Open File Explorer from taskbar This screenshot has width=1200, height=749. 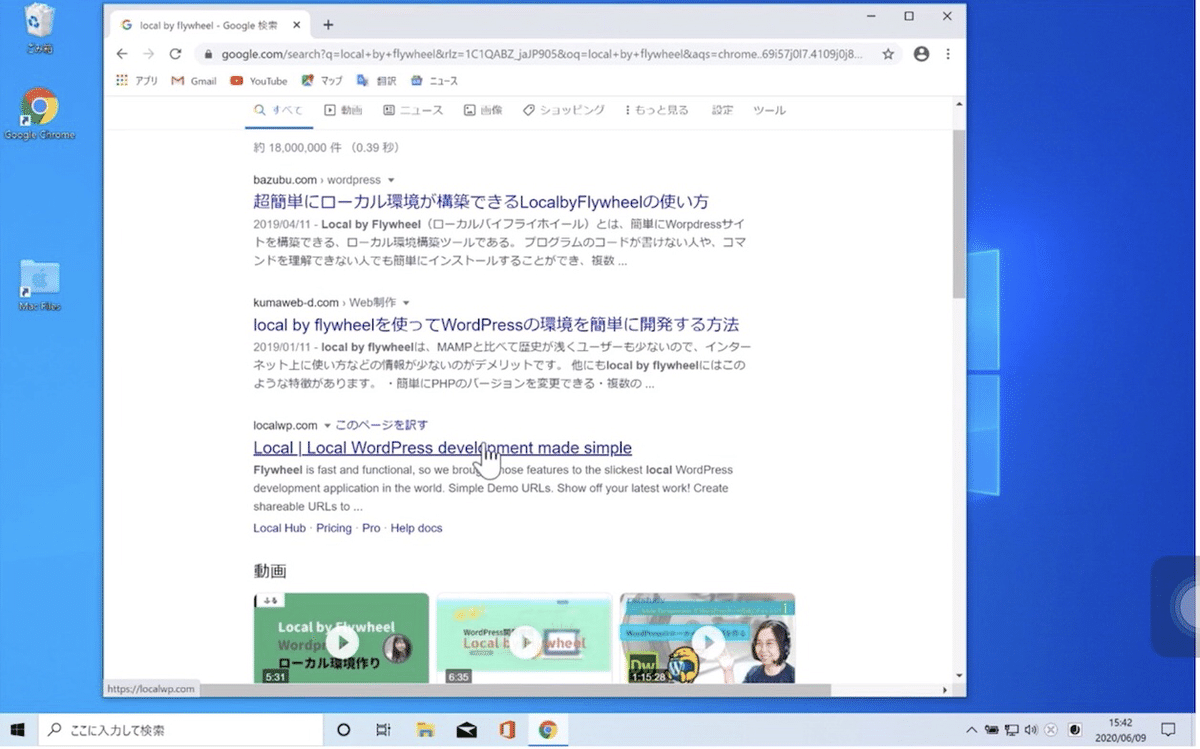click(425, 730)
